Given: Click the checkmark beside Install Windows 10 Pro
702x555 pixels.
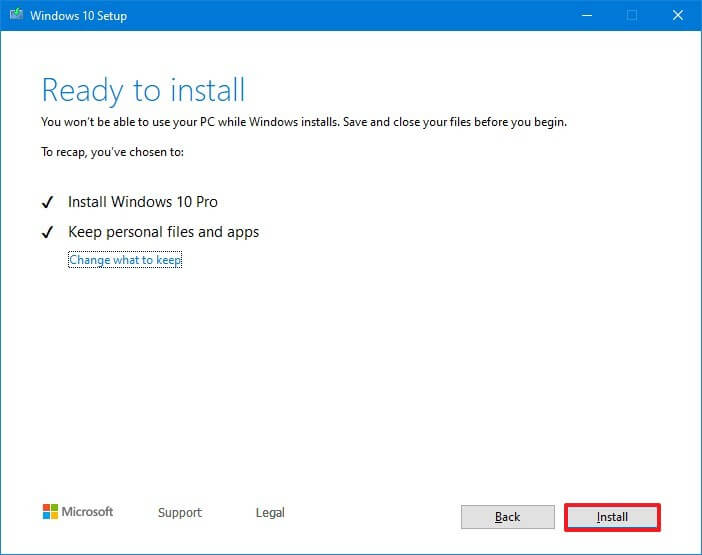Looking at the screenshot, I should (x=47, y=202).
